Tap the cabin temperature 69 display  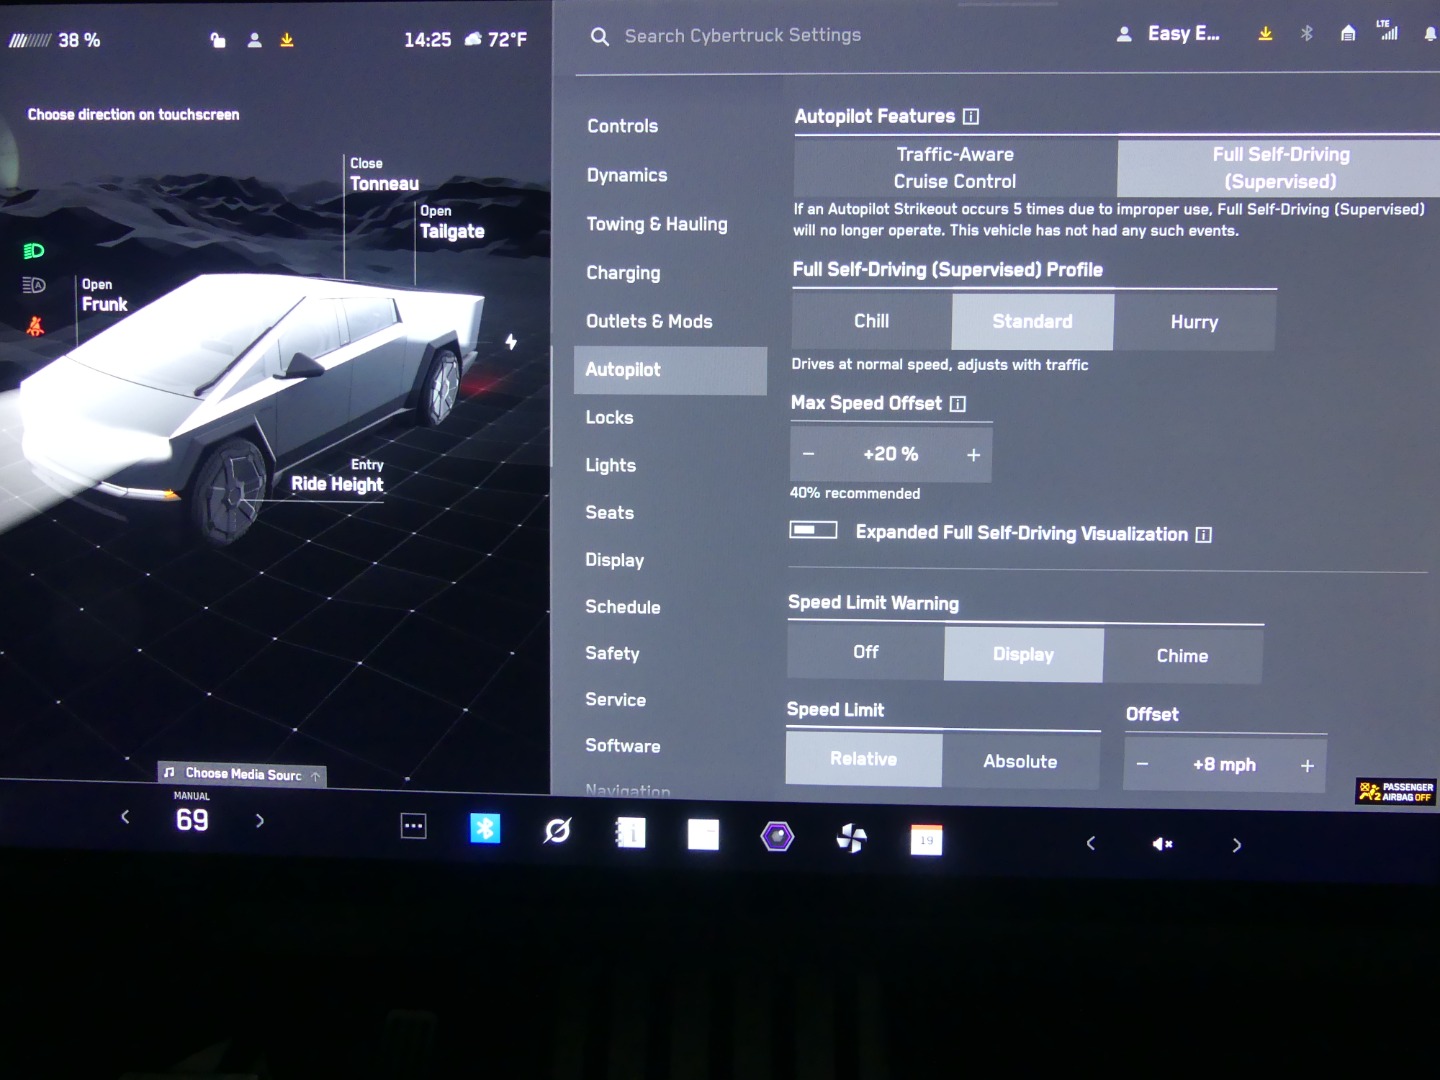click(x=192, y=820)
